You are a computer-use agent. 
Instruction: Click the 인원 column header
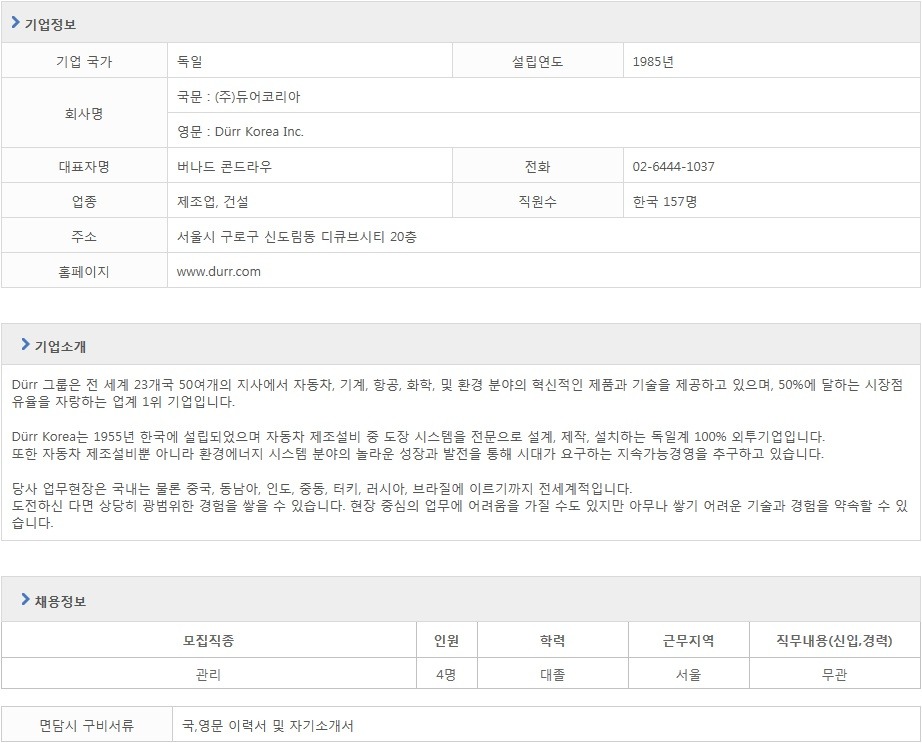pos(447,640)
